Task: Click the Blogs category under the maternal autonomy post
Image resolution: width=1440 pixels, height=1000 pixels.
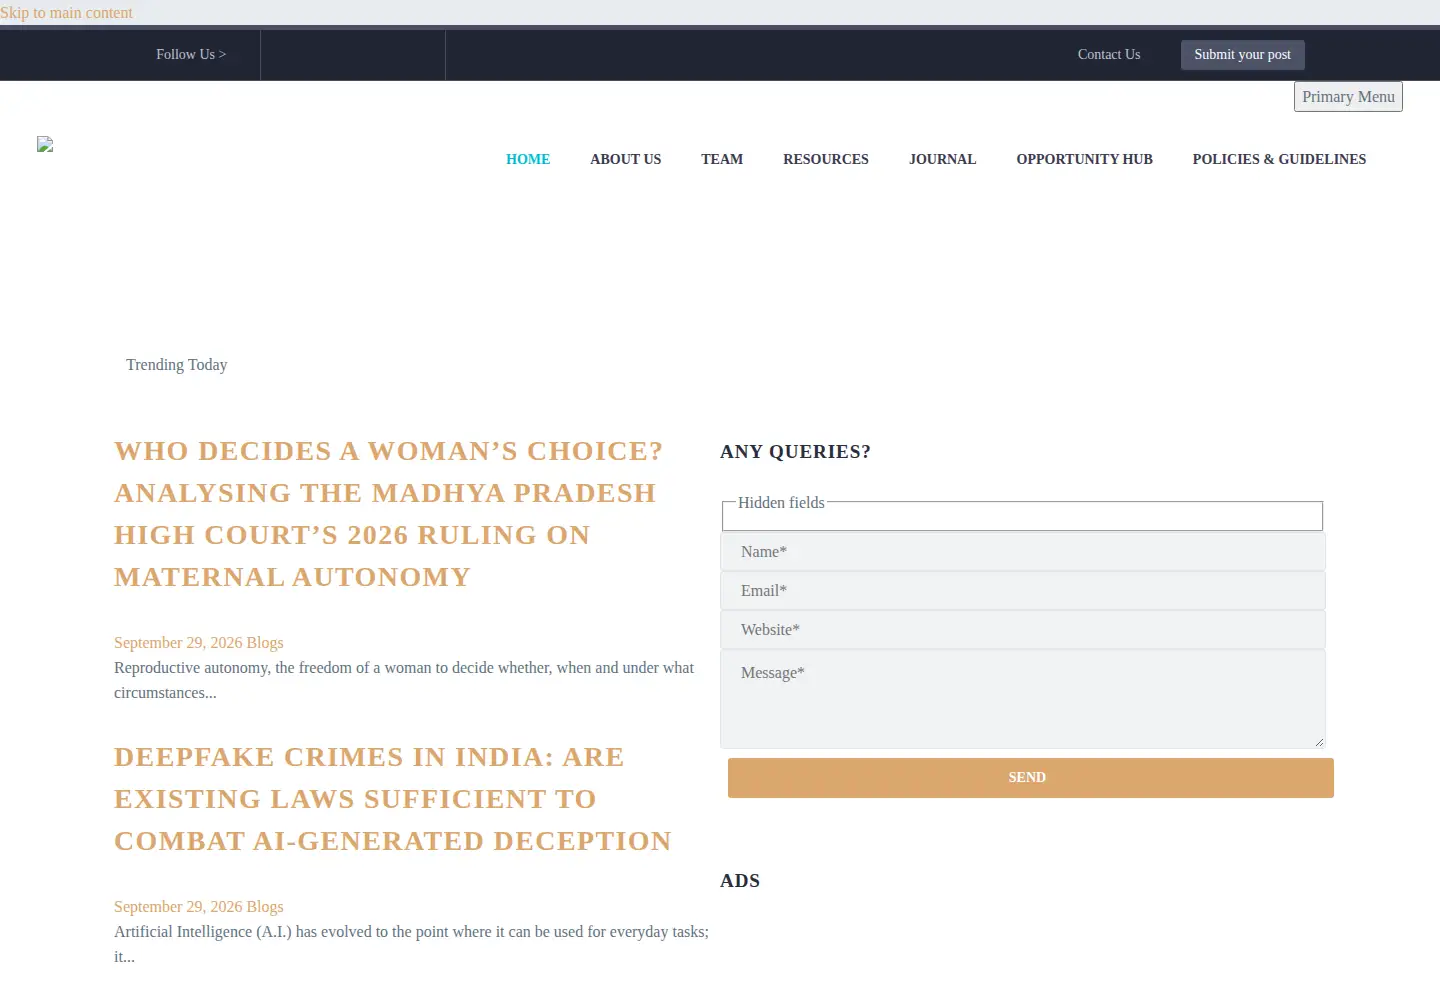Action: point(265,643)
